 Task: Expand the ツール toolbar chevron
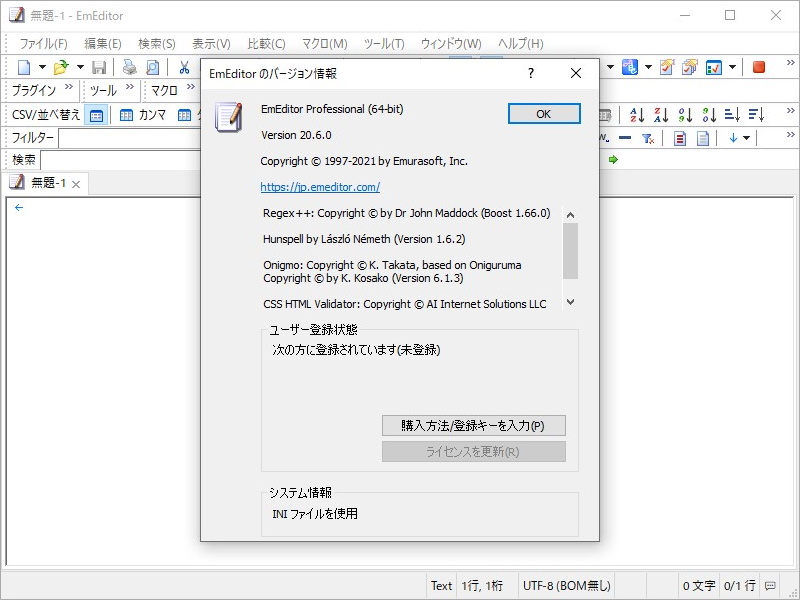[x=128, y=87]
